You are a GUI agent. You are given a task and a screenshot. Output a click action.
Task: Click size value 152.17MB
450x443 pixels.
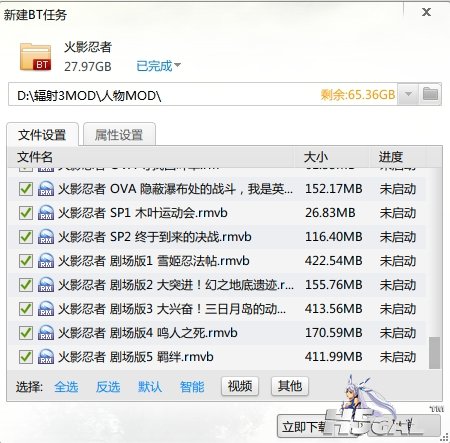[334, 189]
